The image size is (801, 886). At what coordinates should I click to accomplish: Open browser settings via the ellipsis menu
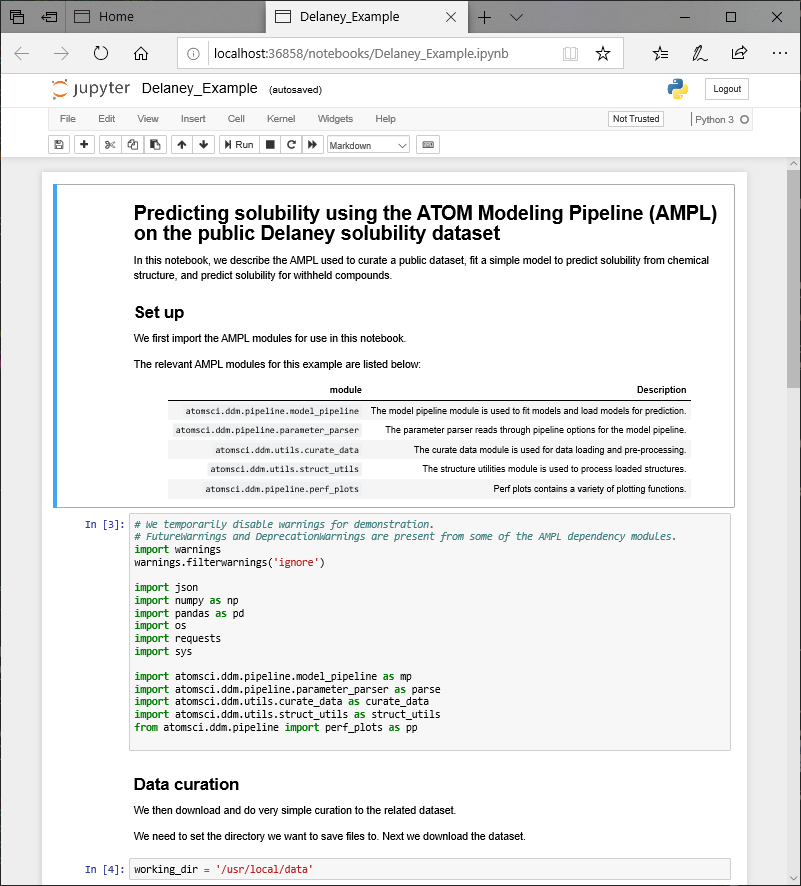point(778,53)
